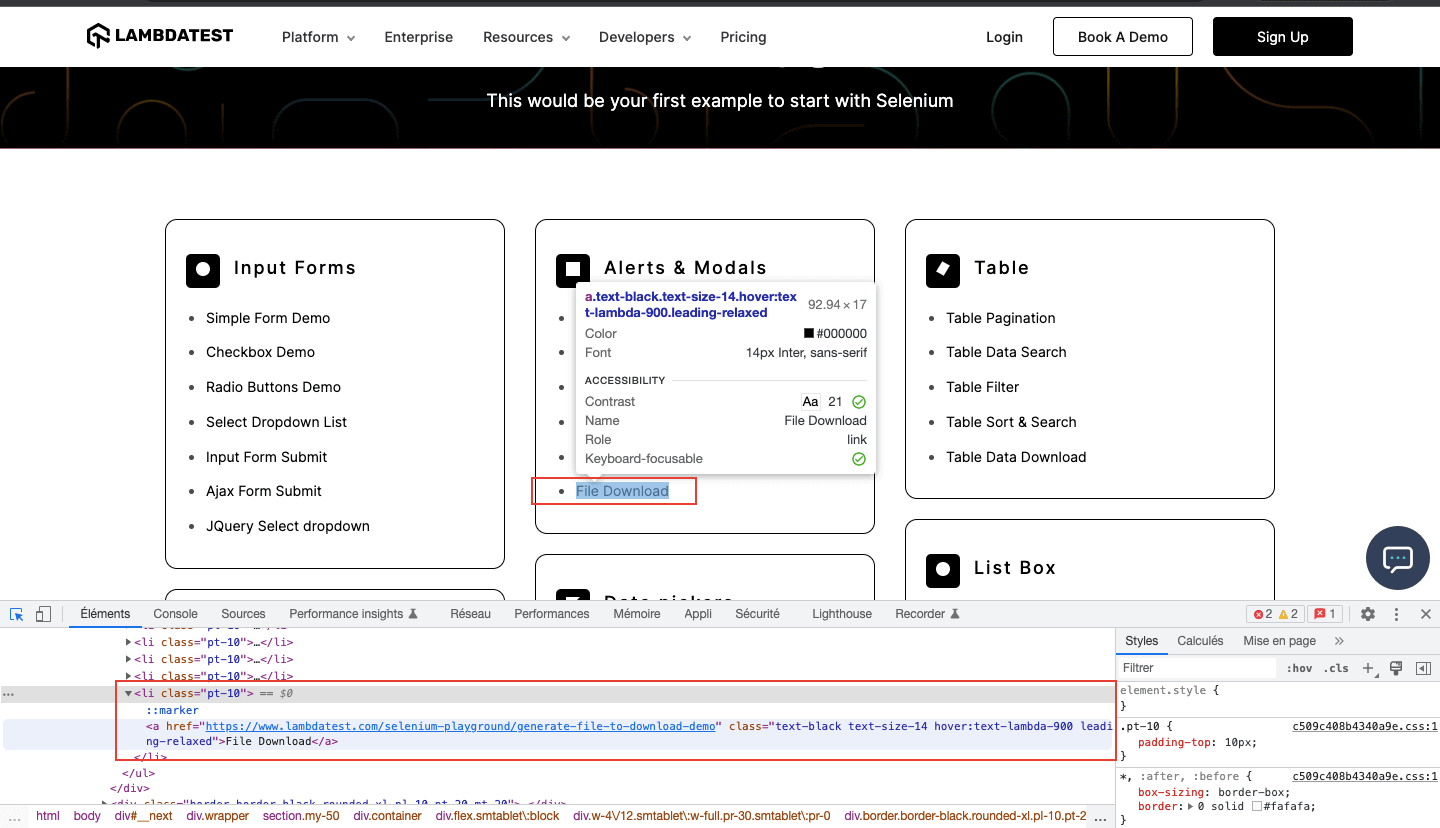Open the Lighthouse tab

pos(841,614)
